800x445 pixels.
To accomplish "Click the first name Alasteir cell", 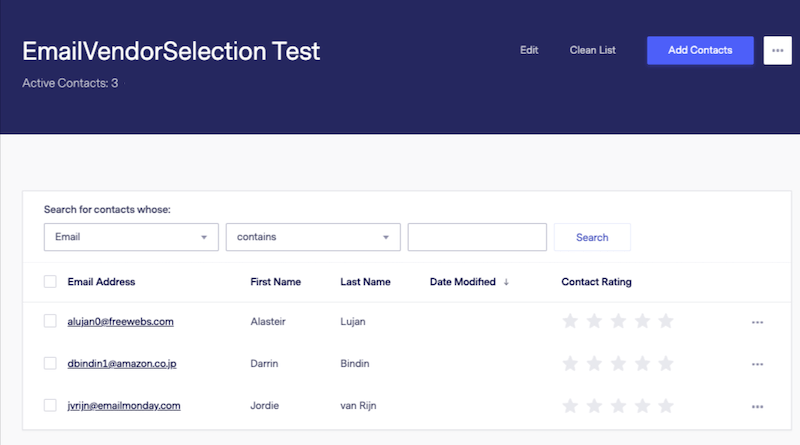I will (268, 322).
